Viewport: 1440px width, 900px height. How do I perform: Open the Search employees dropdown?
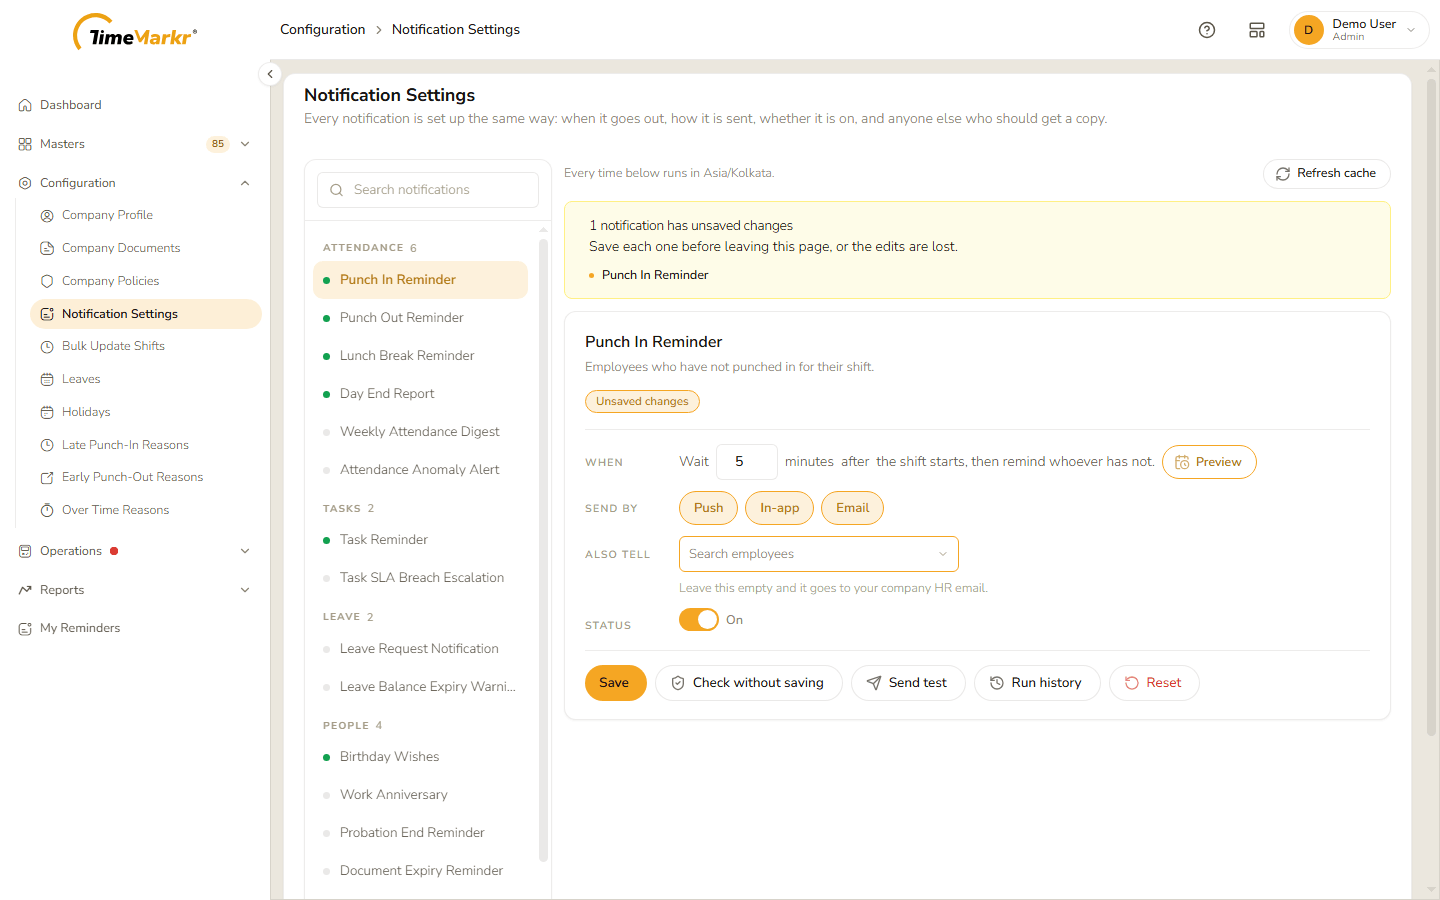[x=818, y=554]
